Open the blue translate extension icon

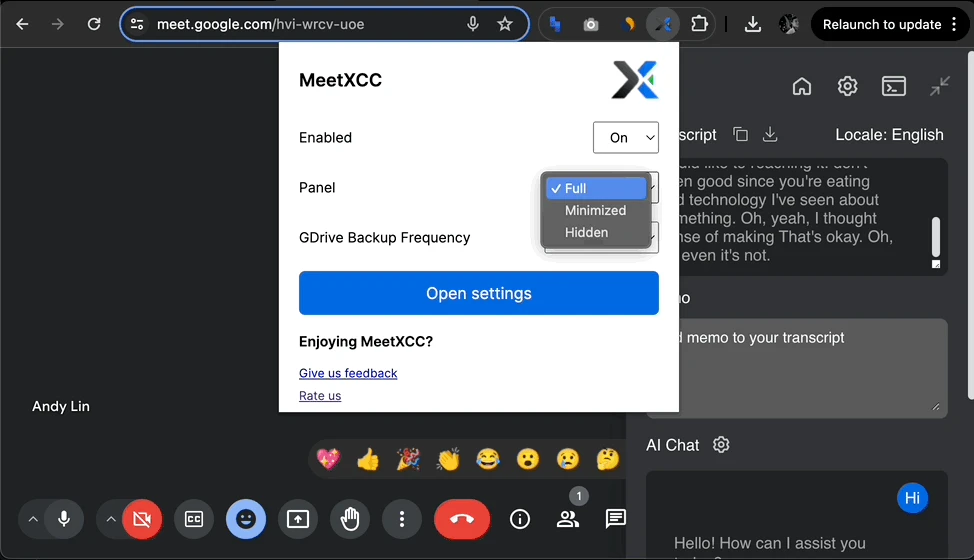tap(555, 24)
